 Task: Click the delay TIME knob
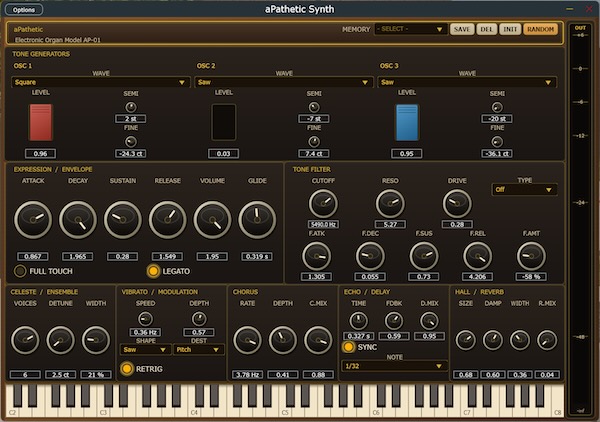(x=359, y=321)
